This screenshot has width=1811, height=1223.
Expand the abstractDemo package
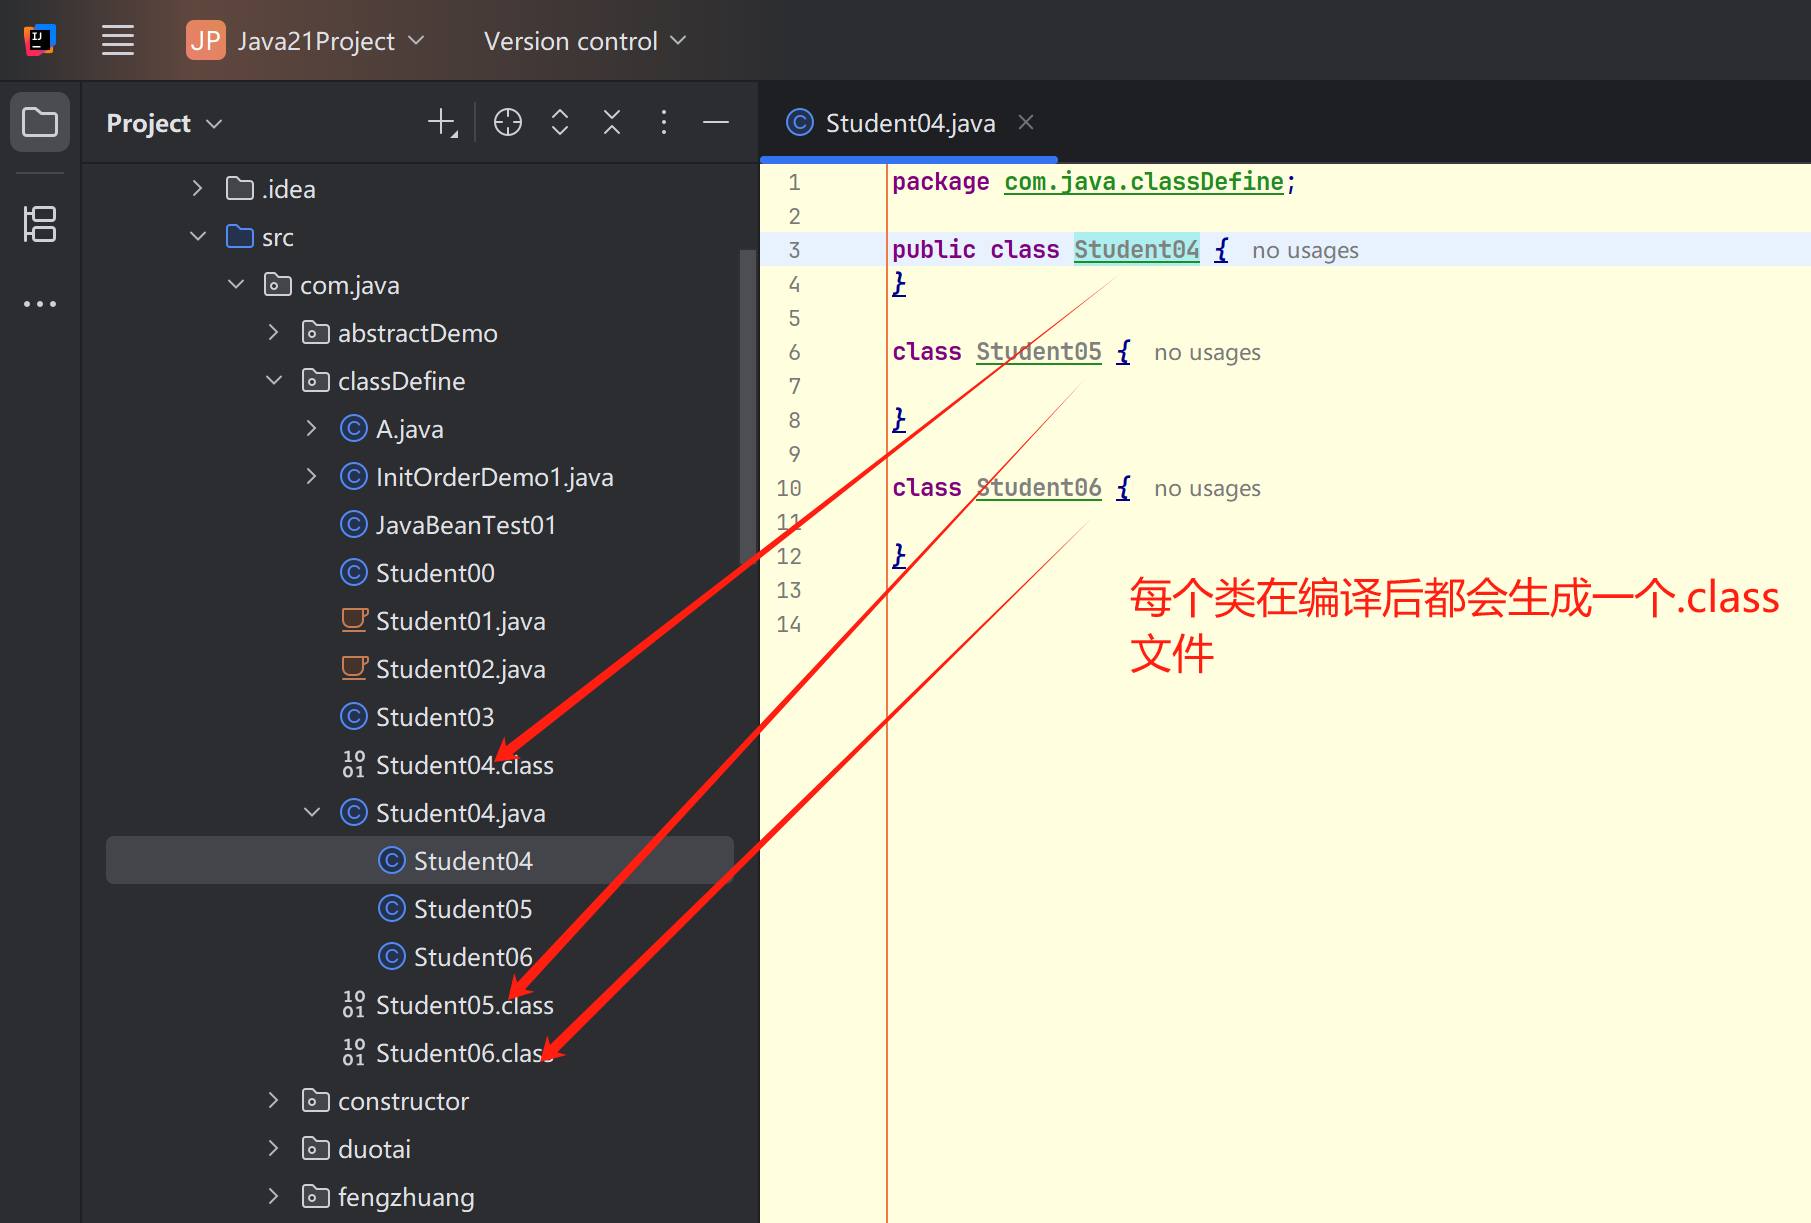pos(273,332)
